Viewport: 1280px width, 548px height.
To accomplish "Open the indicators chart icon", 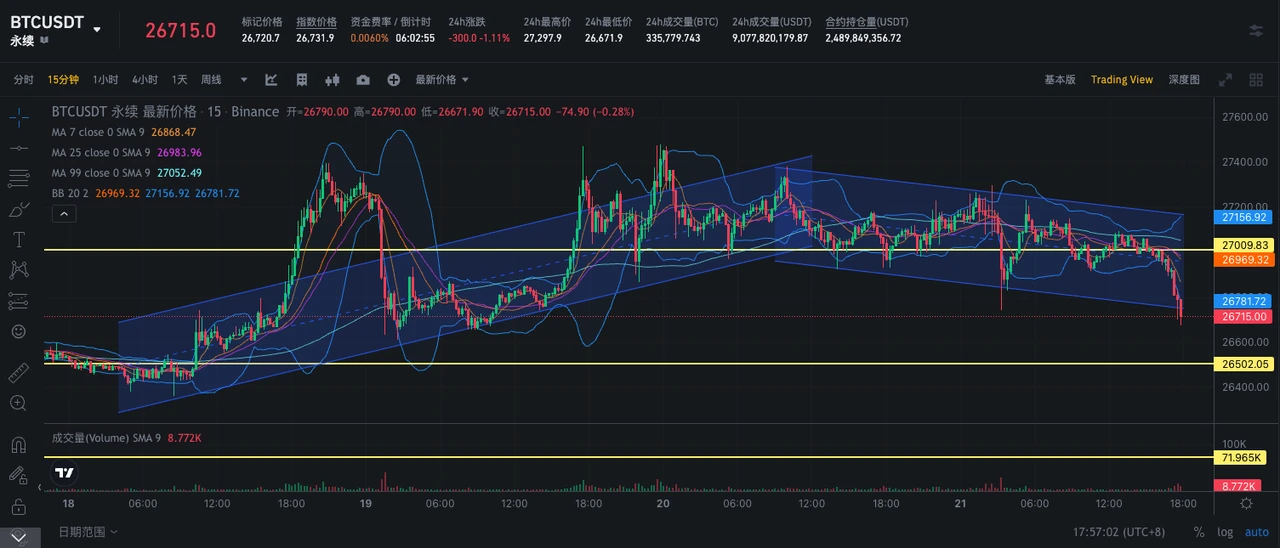I will tap(271, 80).
